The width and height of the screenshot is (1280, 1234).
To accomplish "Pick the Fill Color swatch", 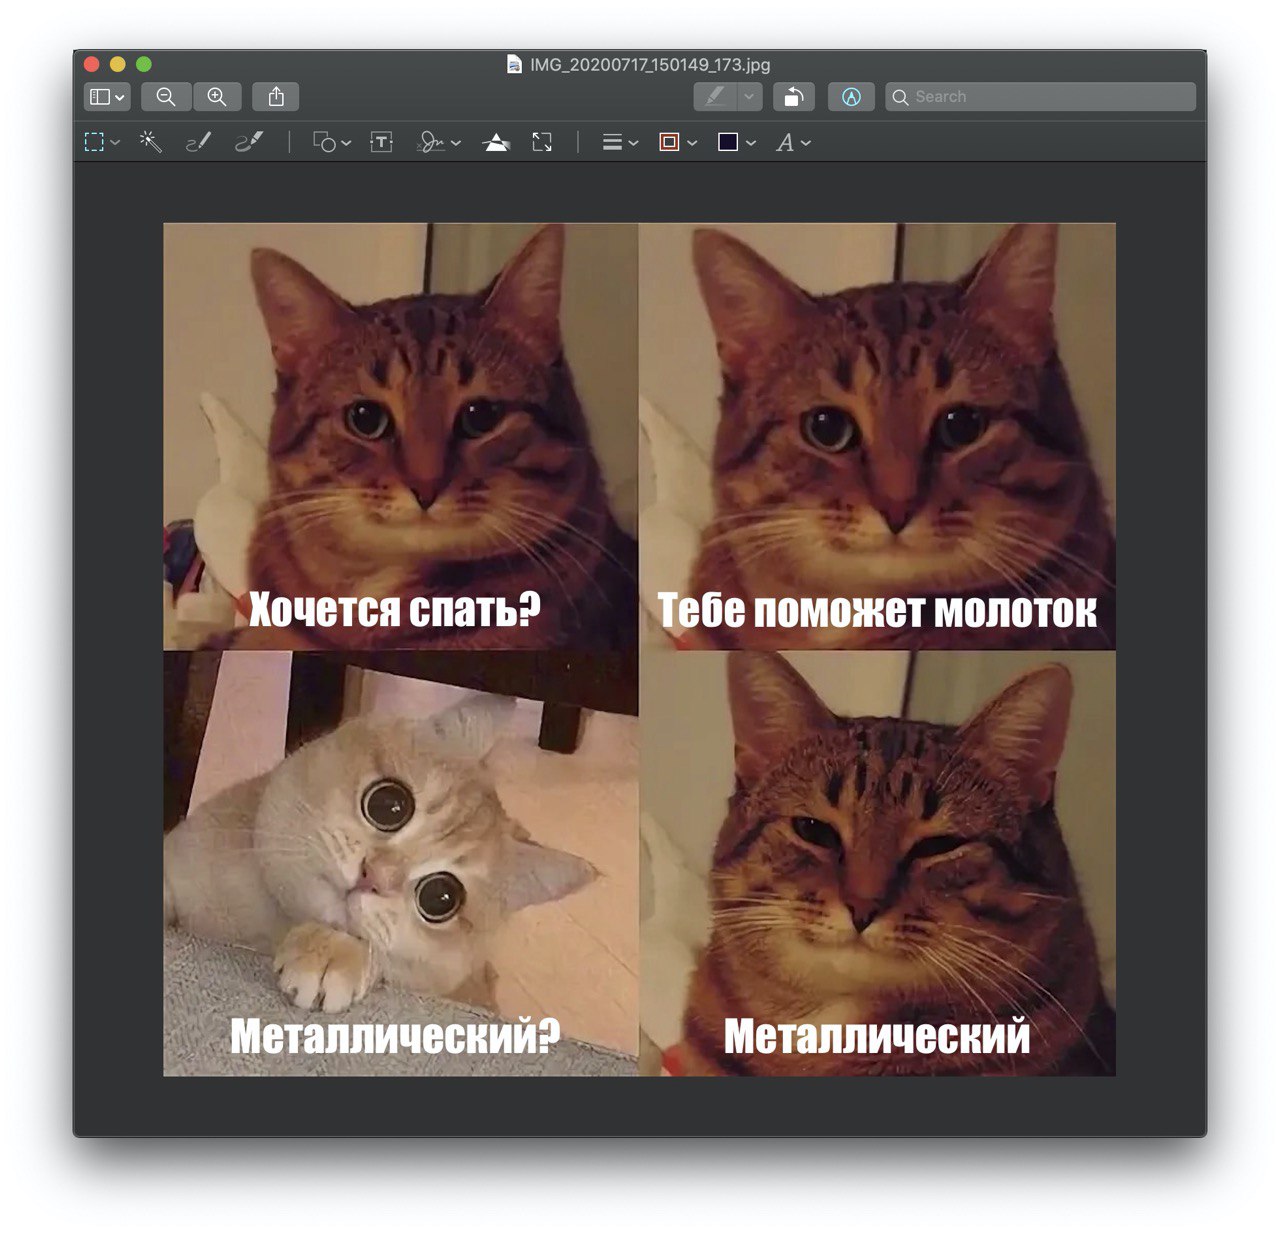I will pos(728,142).
